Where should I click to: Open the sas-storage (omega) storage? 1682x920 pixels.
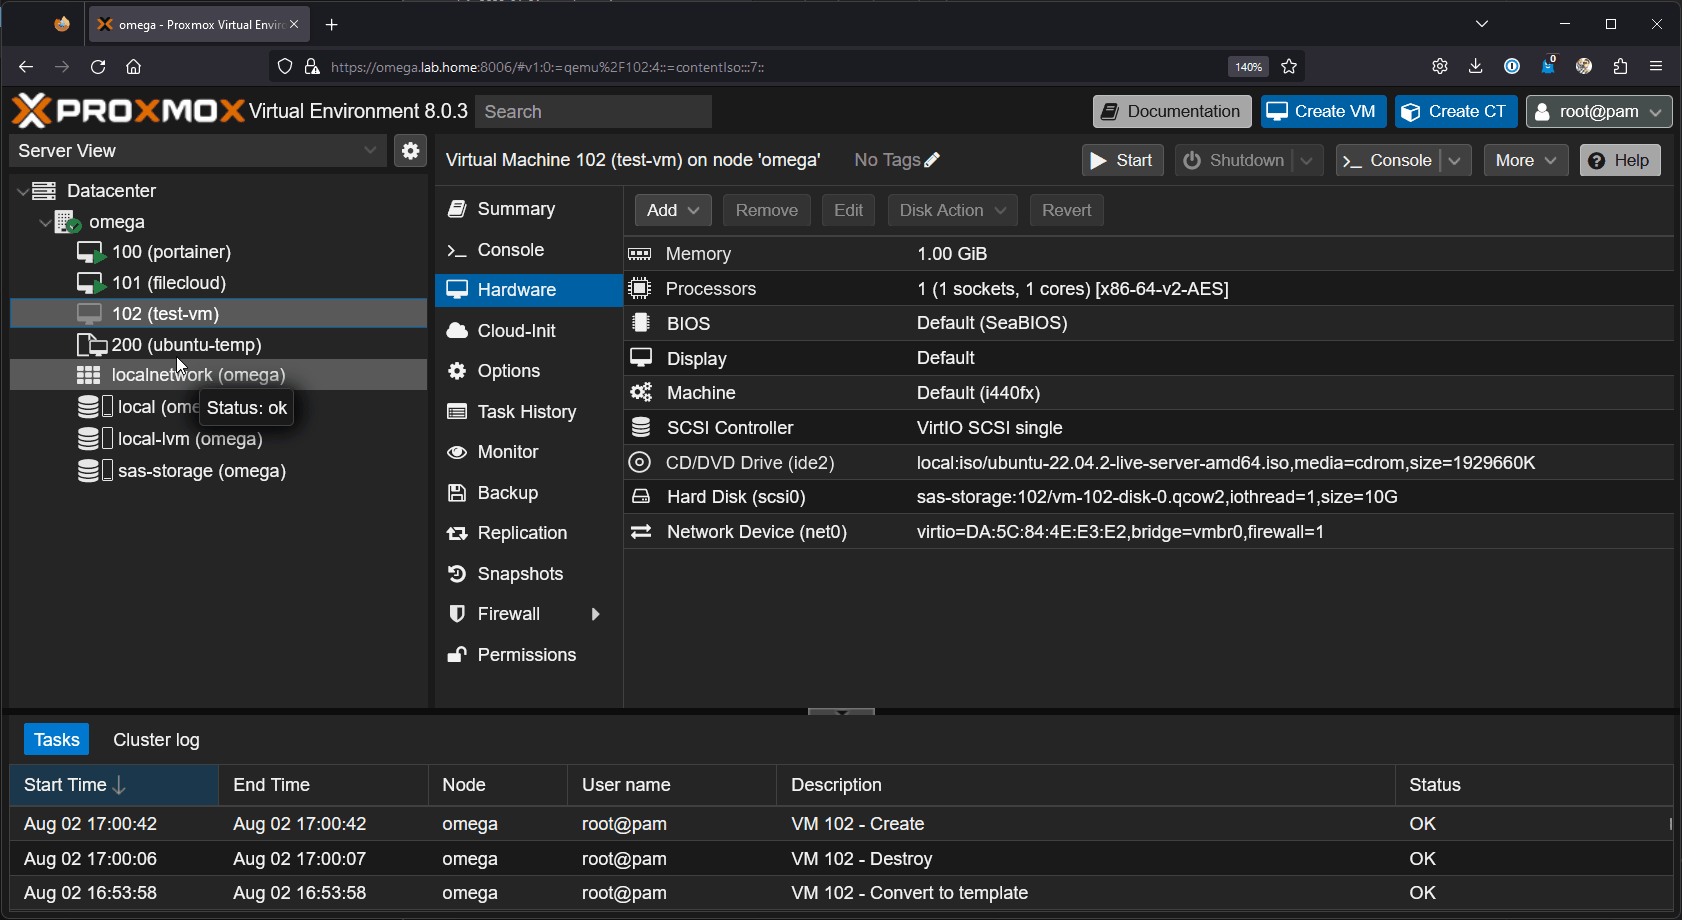coord(201,471)
